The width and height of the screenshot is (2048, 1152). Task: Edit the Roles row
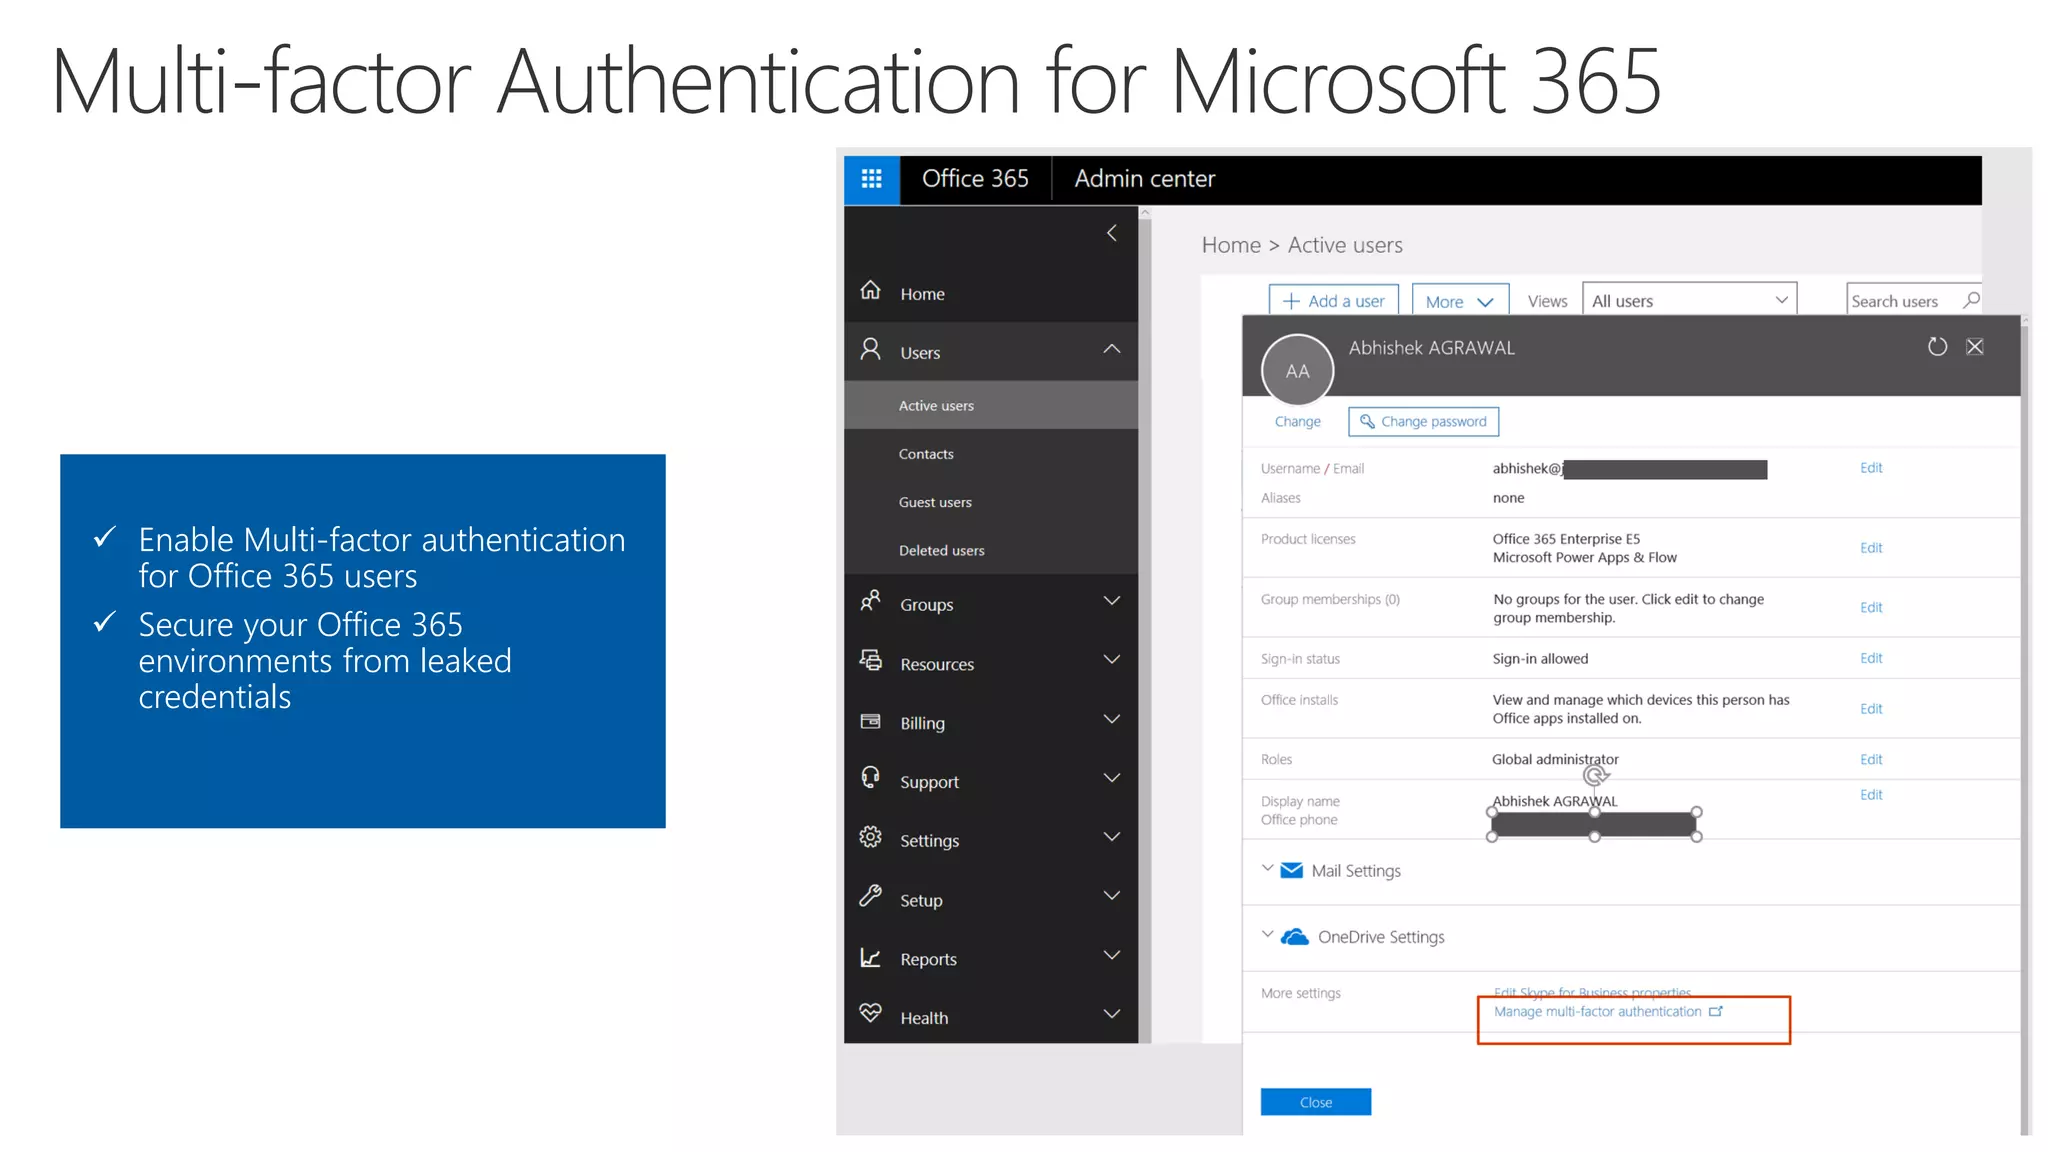point(1870,759)
